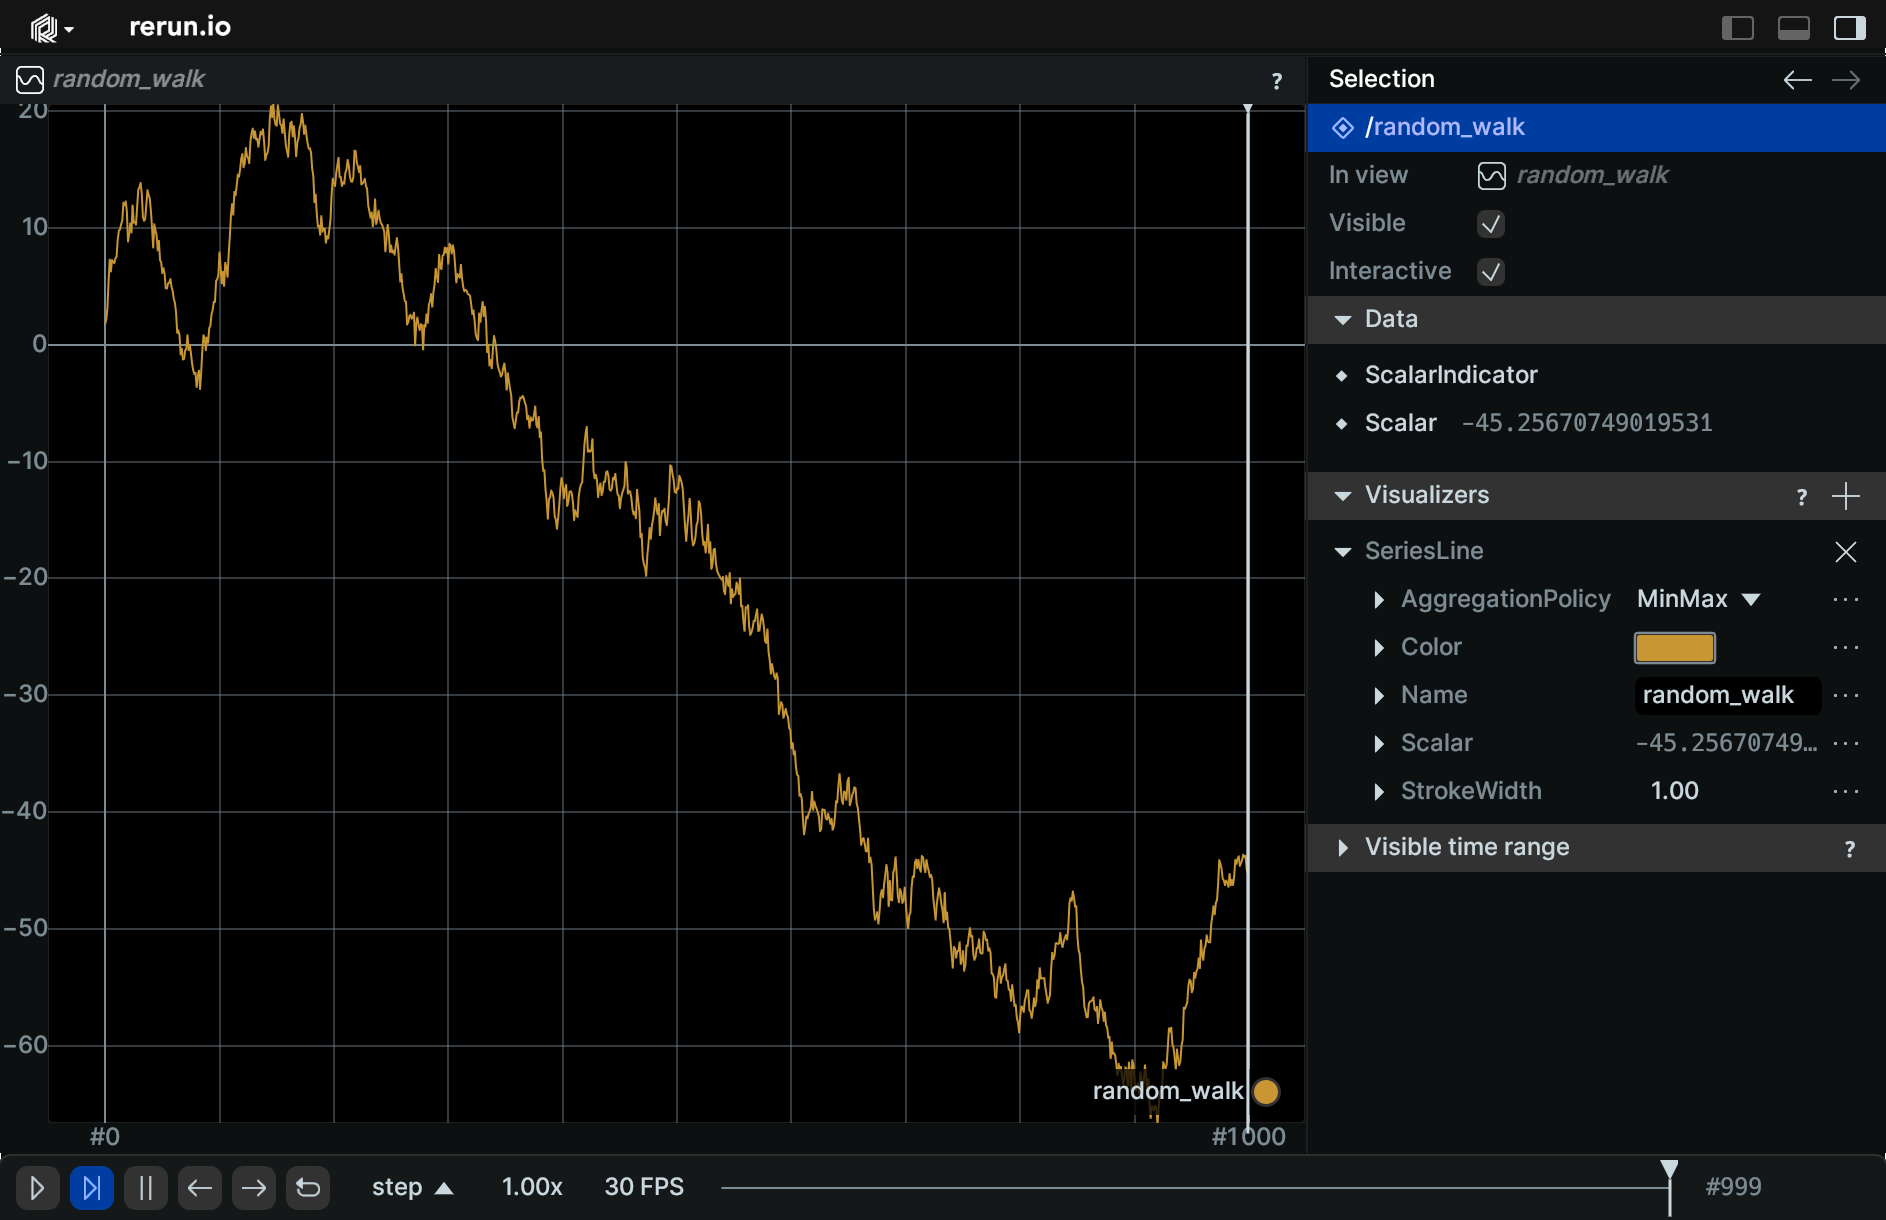Image resolution: width=1886 pixels, height=1220 pixels.
Task: Uncheck the Visible checkbox
Action: (1490, 224)
